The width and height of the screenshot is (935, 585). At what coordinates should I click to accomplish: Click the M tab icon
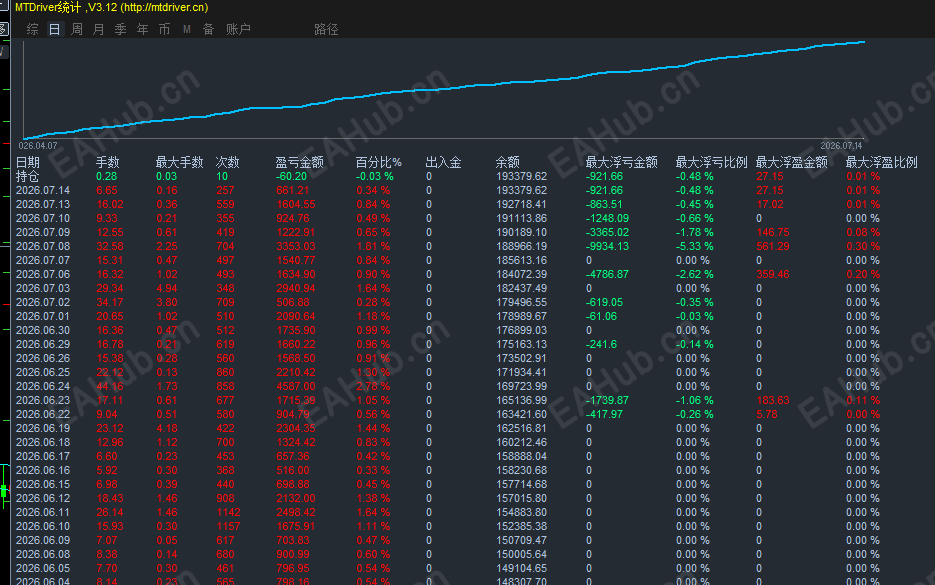(x=187, y=29)
